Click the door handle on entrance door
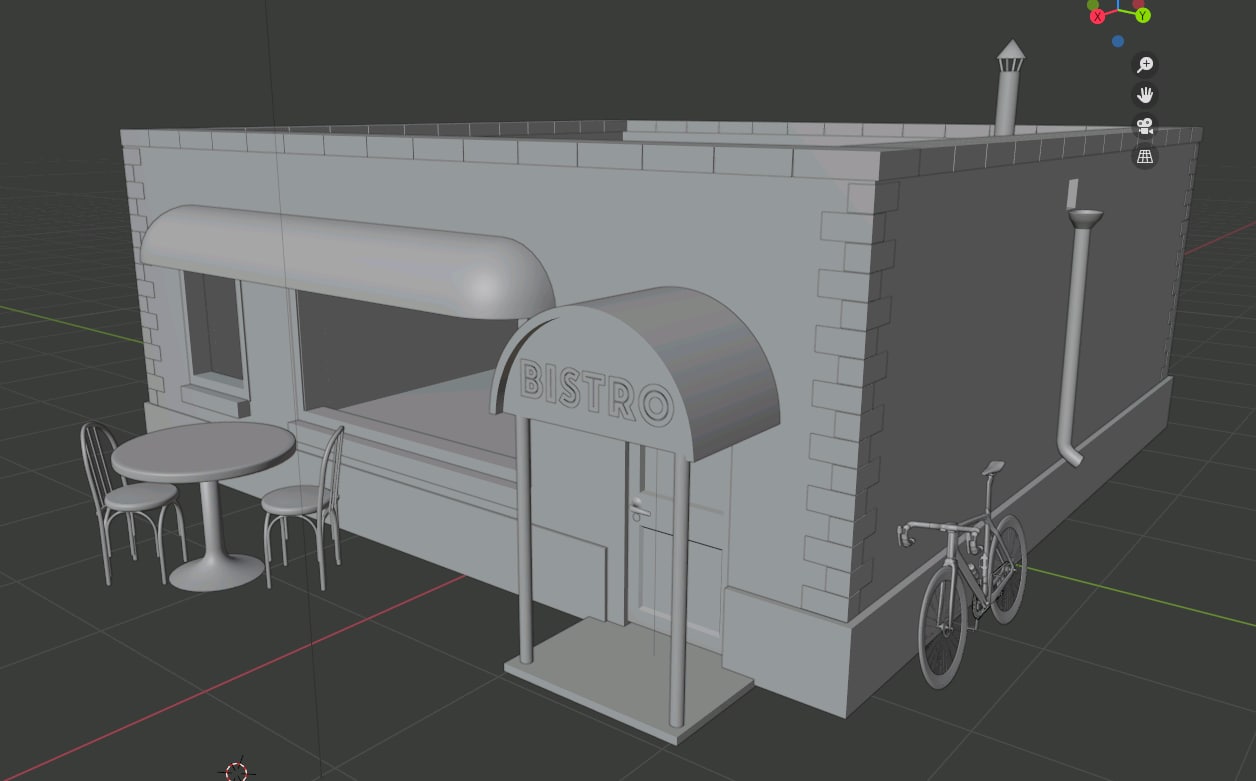The image size is (1256, 781). point(639,511)
